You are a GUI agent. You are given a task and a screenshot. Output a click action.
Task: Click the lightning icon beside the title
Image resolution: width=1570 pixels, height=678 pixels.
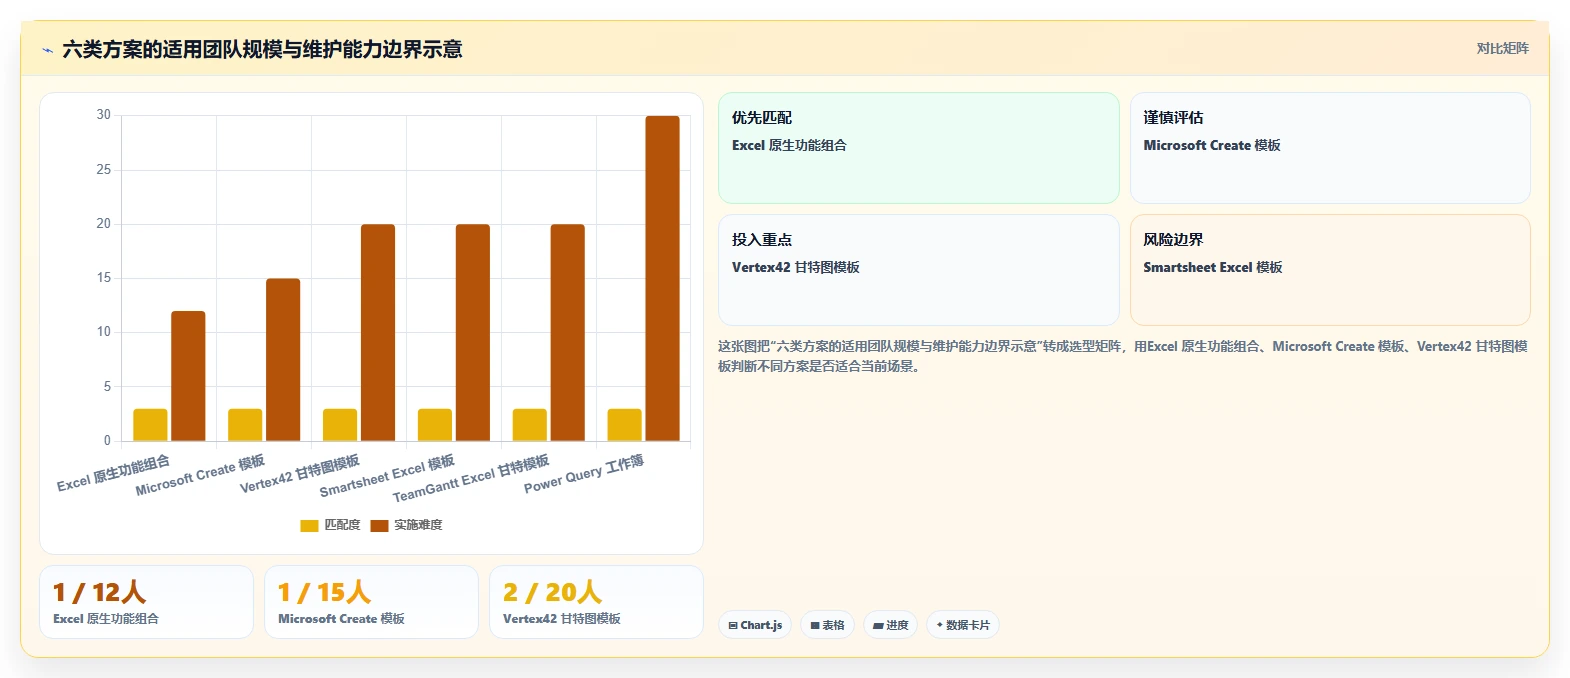[47, 50]
